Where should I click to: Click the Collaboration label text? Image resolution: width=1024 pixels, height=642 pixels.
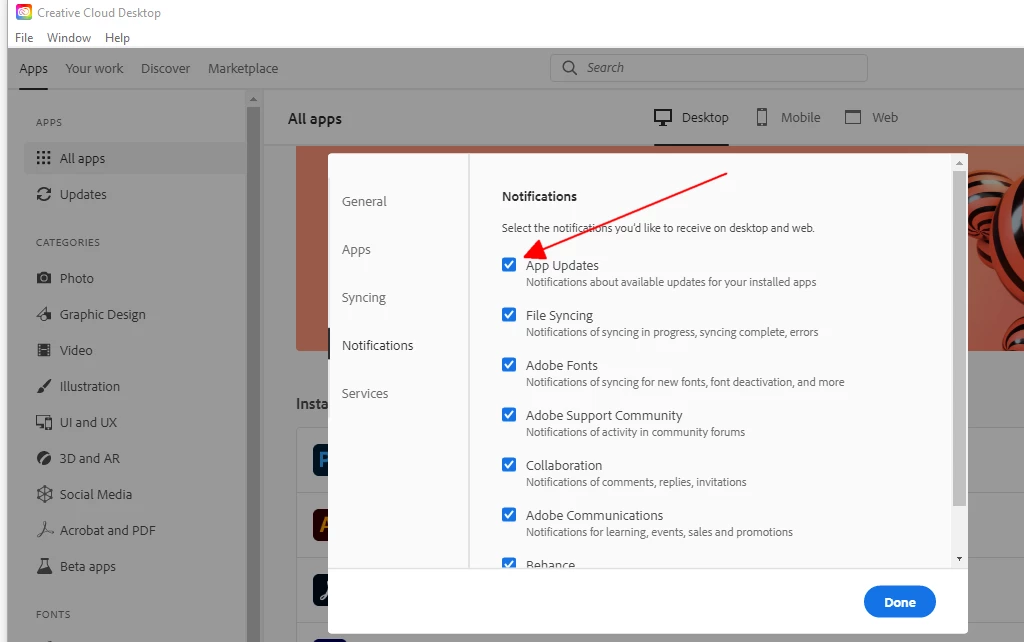point(564,465)
